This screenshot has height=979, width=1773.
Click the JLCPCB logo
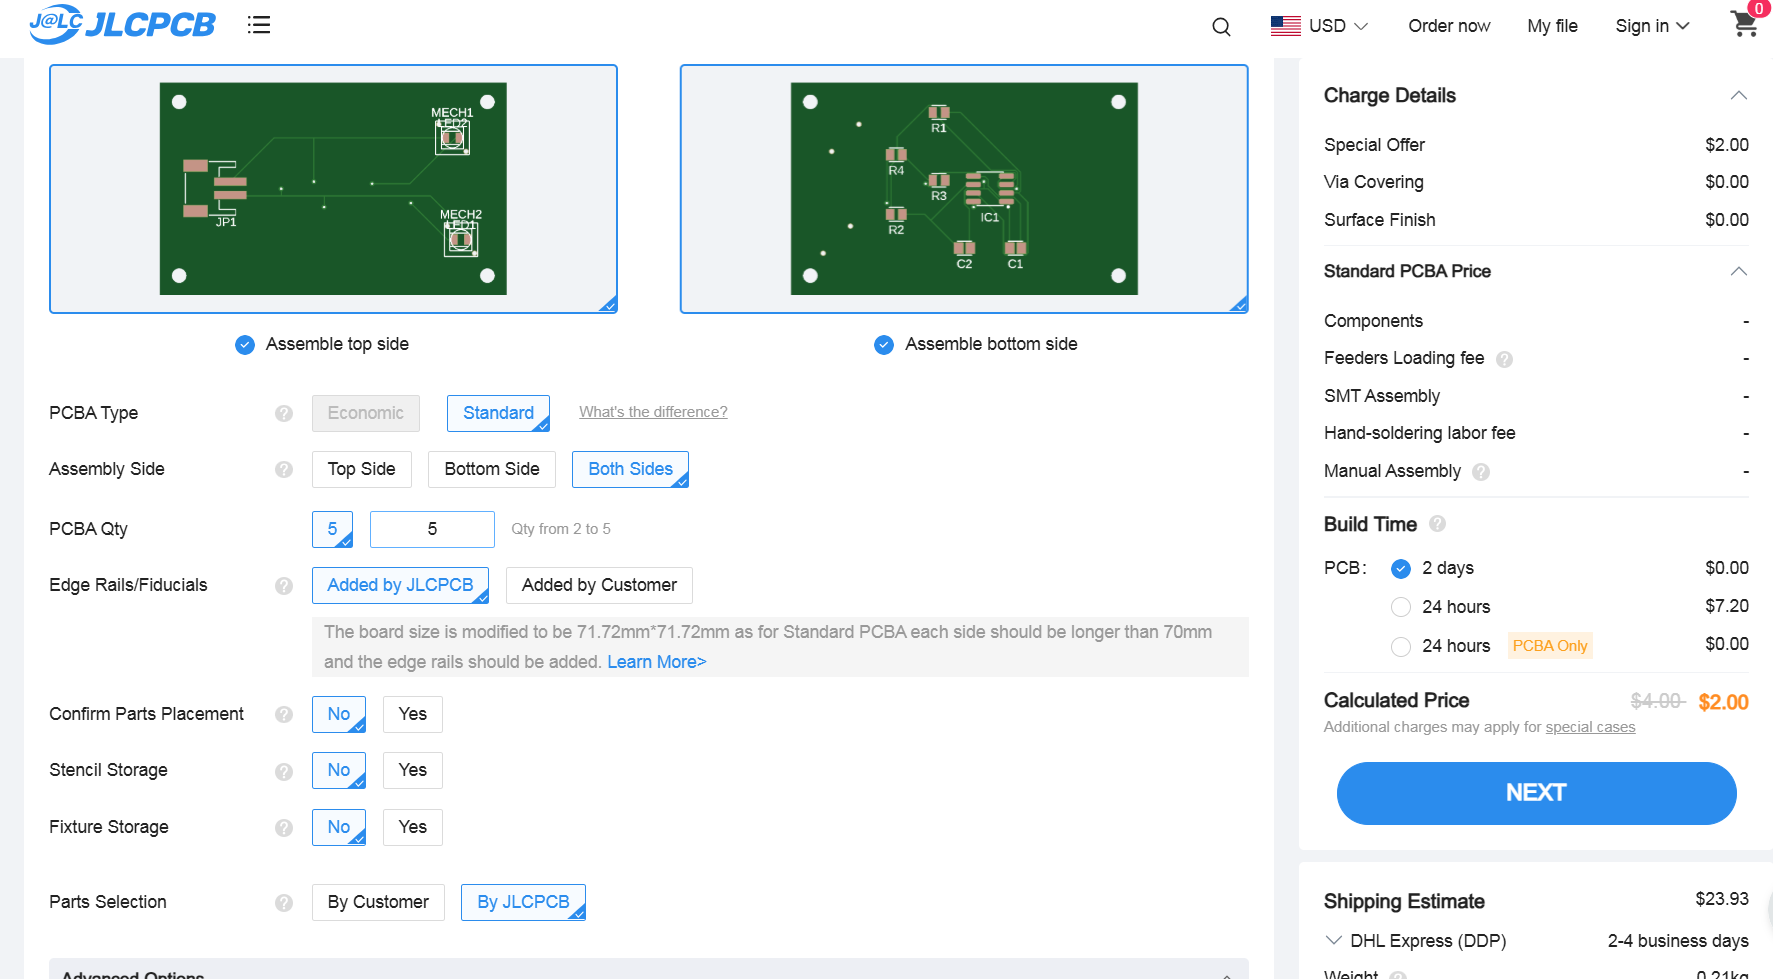click(122, 24)
